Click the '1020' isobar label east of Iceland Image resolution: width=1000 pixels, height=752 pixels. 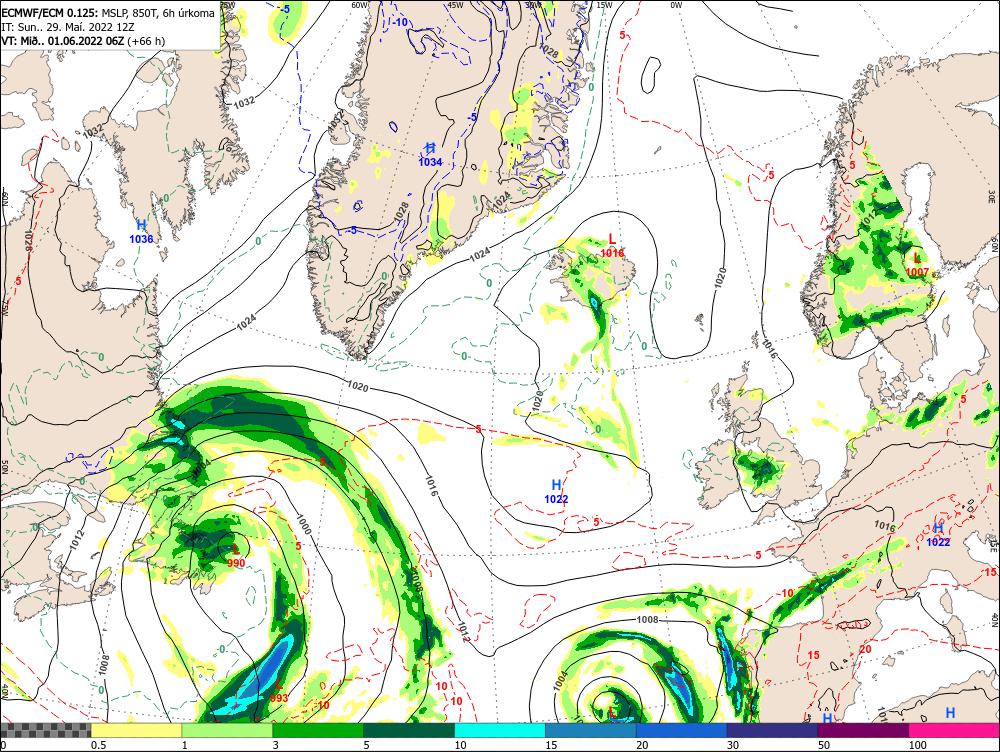[x=720, y=278]
